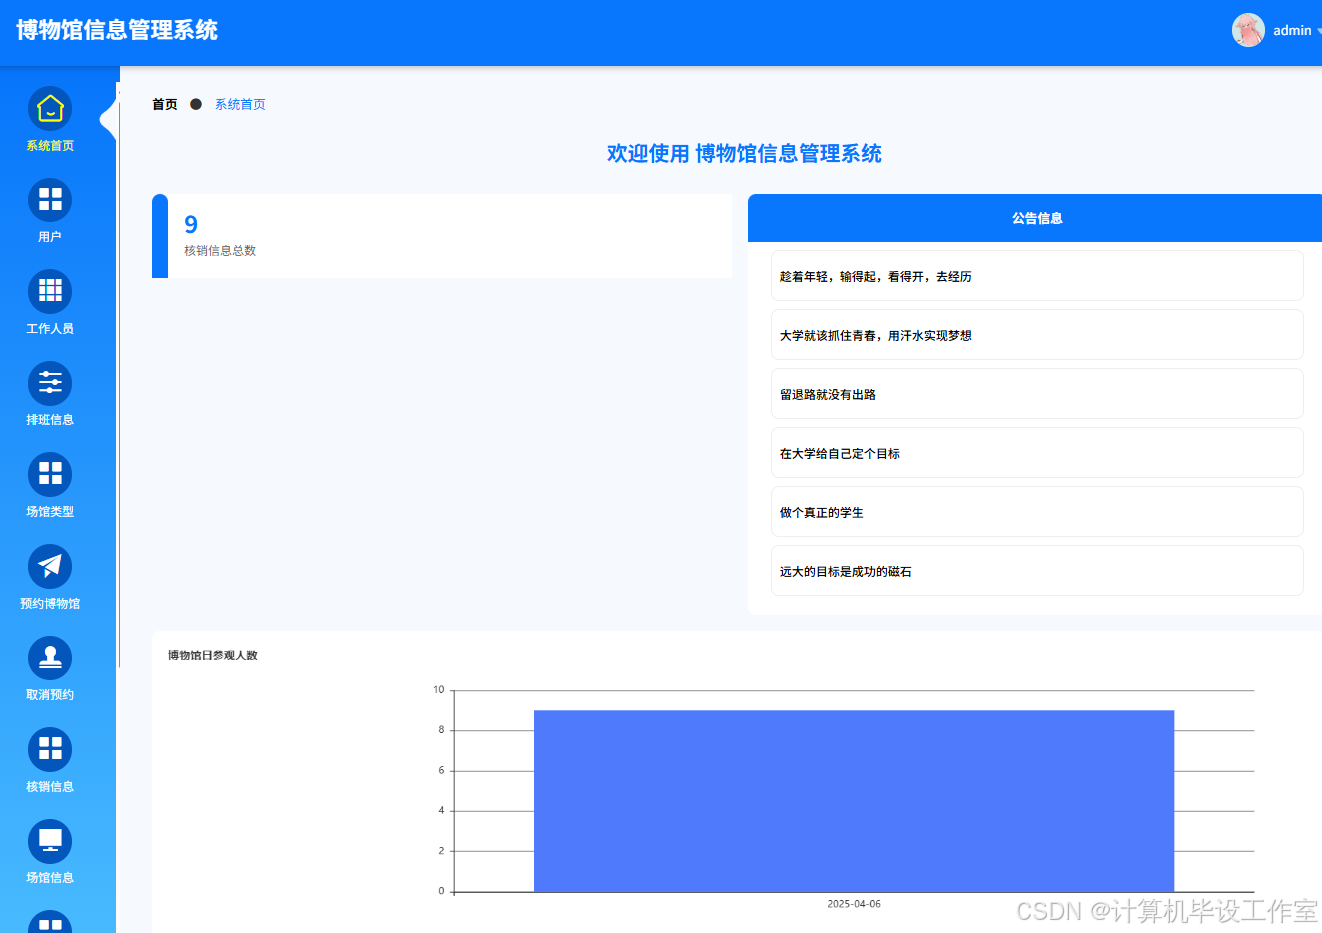Viewport: 1322px width, 933px height.
Task: Open the 场馆类型 sidebar icon
Action: [x=50, y=474]
